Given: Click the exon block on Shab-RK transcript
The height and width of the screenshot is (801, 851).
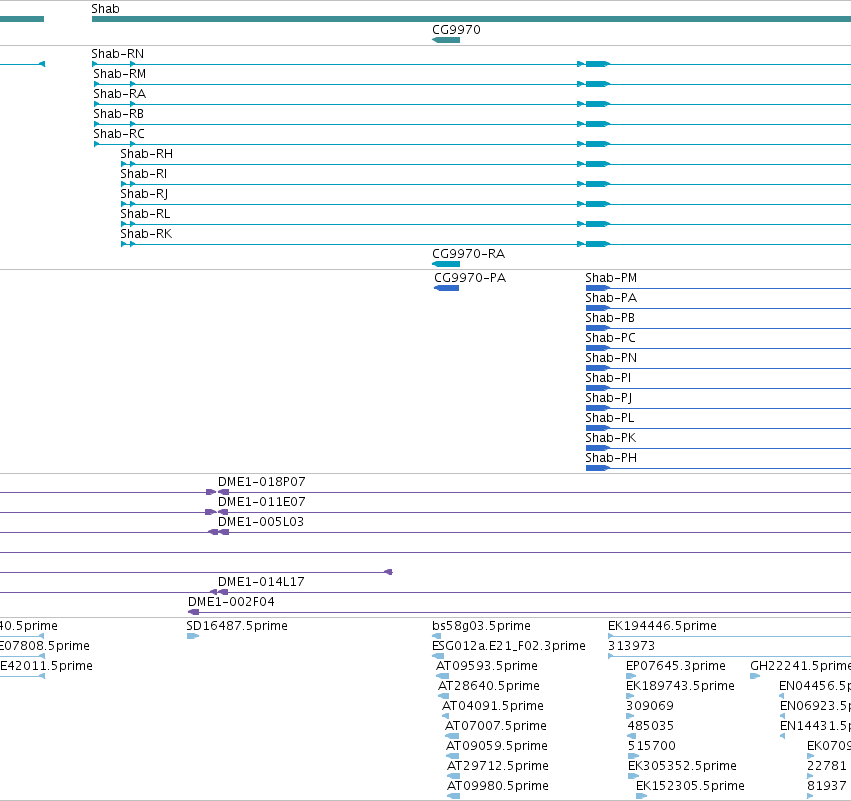Looking at the screenshot, I should coord(598,244).
